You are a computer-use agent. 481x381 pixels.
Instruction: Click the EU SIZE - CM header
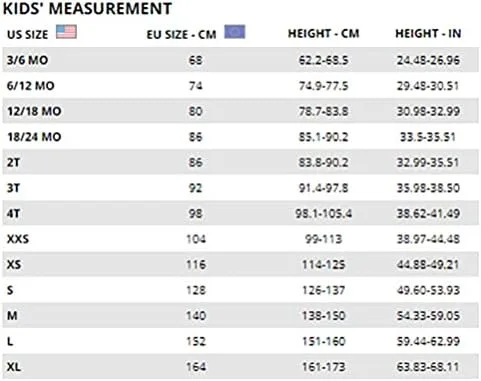(x=182, y=34)
